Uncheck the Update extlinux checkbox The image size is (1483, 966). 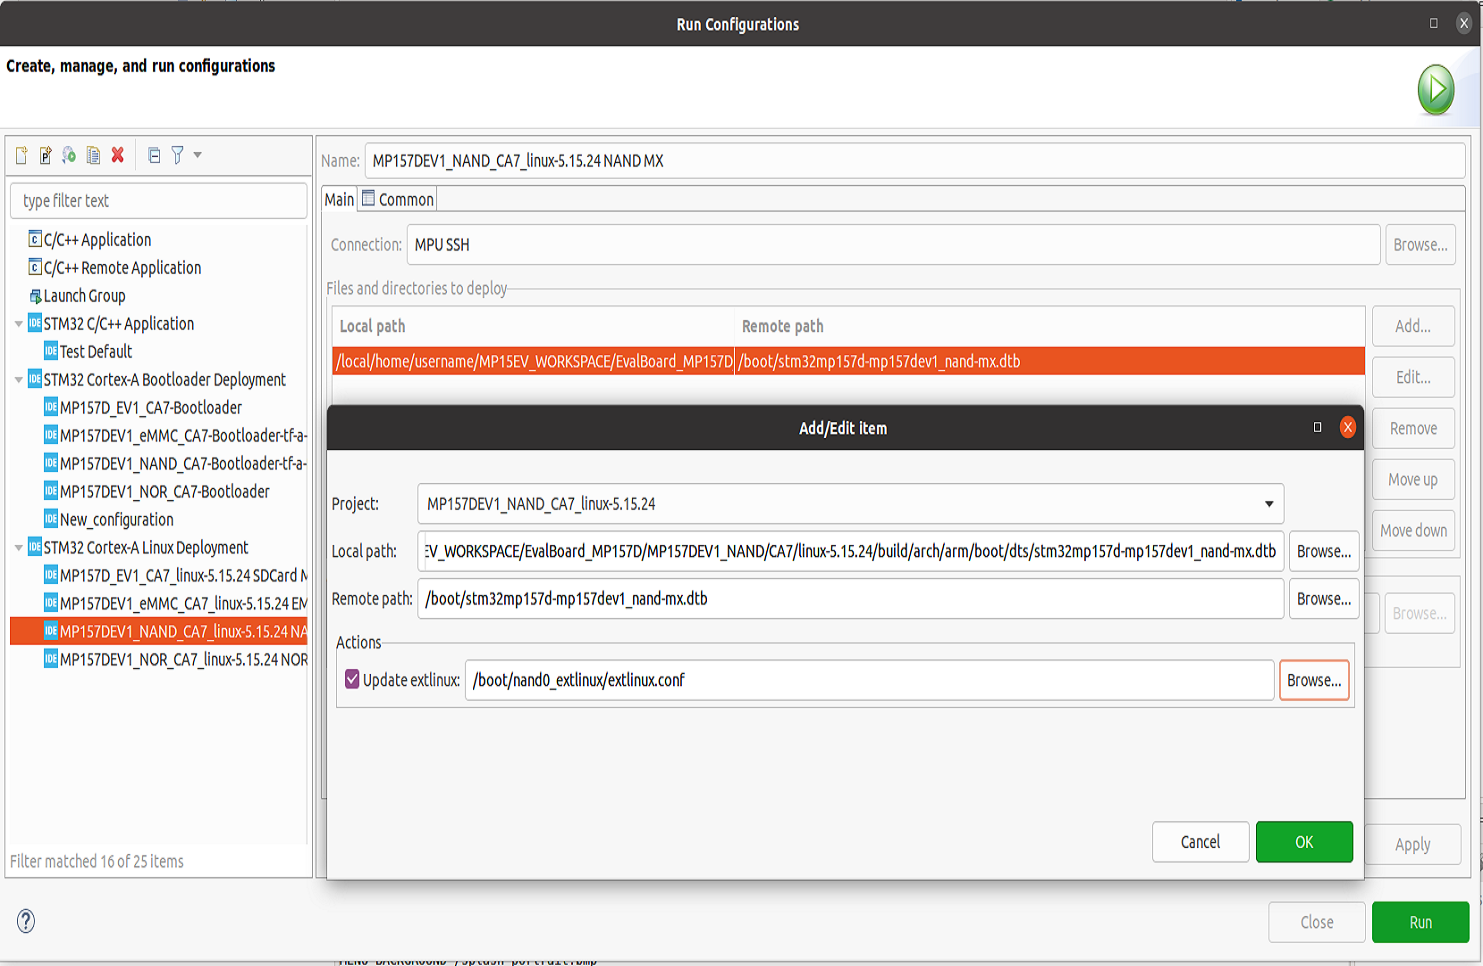coord(352,679)
